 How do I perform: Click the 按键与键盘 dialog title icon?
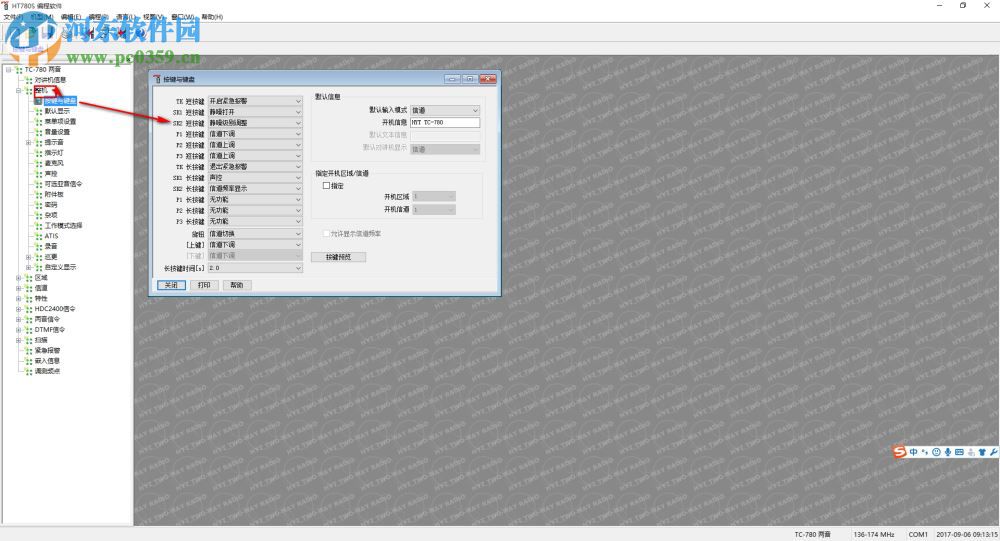[157, 79]
